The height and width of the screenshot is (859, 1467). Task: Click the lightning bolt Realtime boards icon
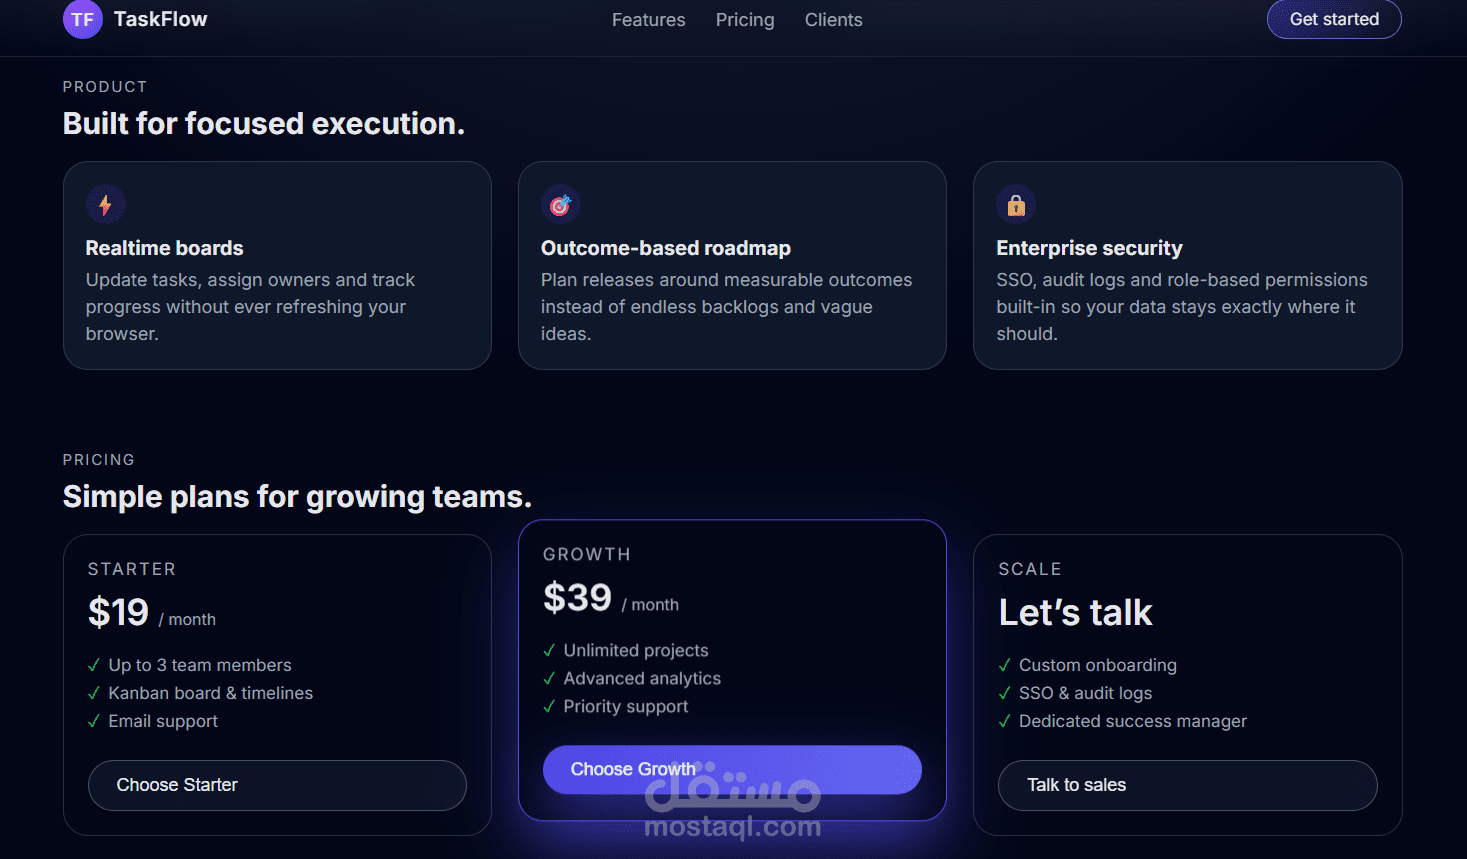point(105,204)
